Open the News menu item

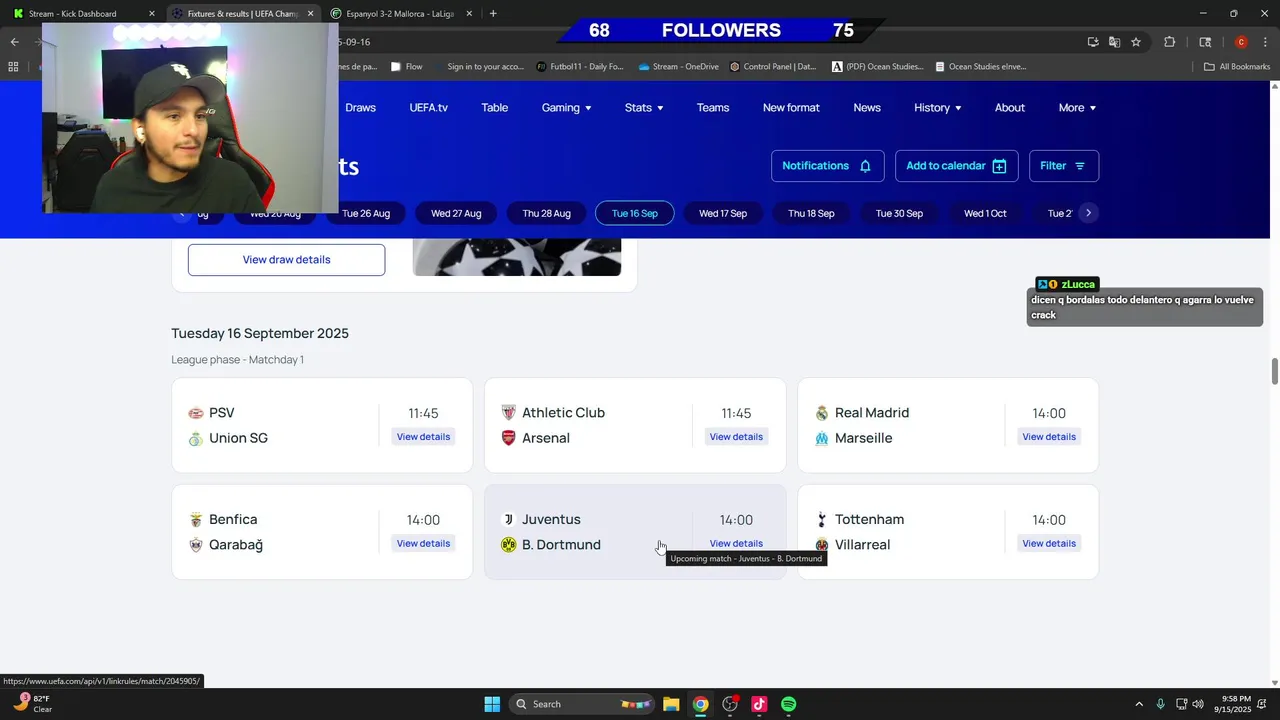867,108
